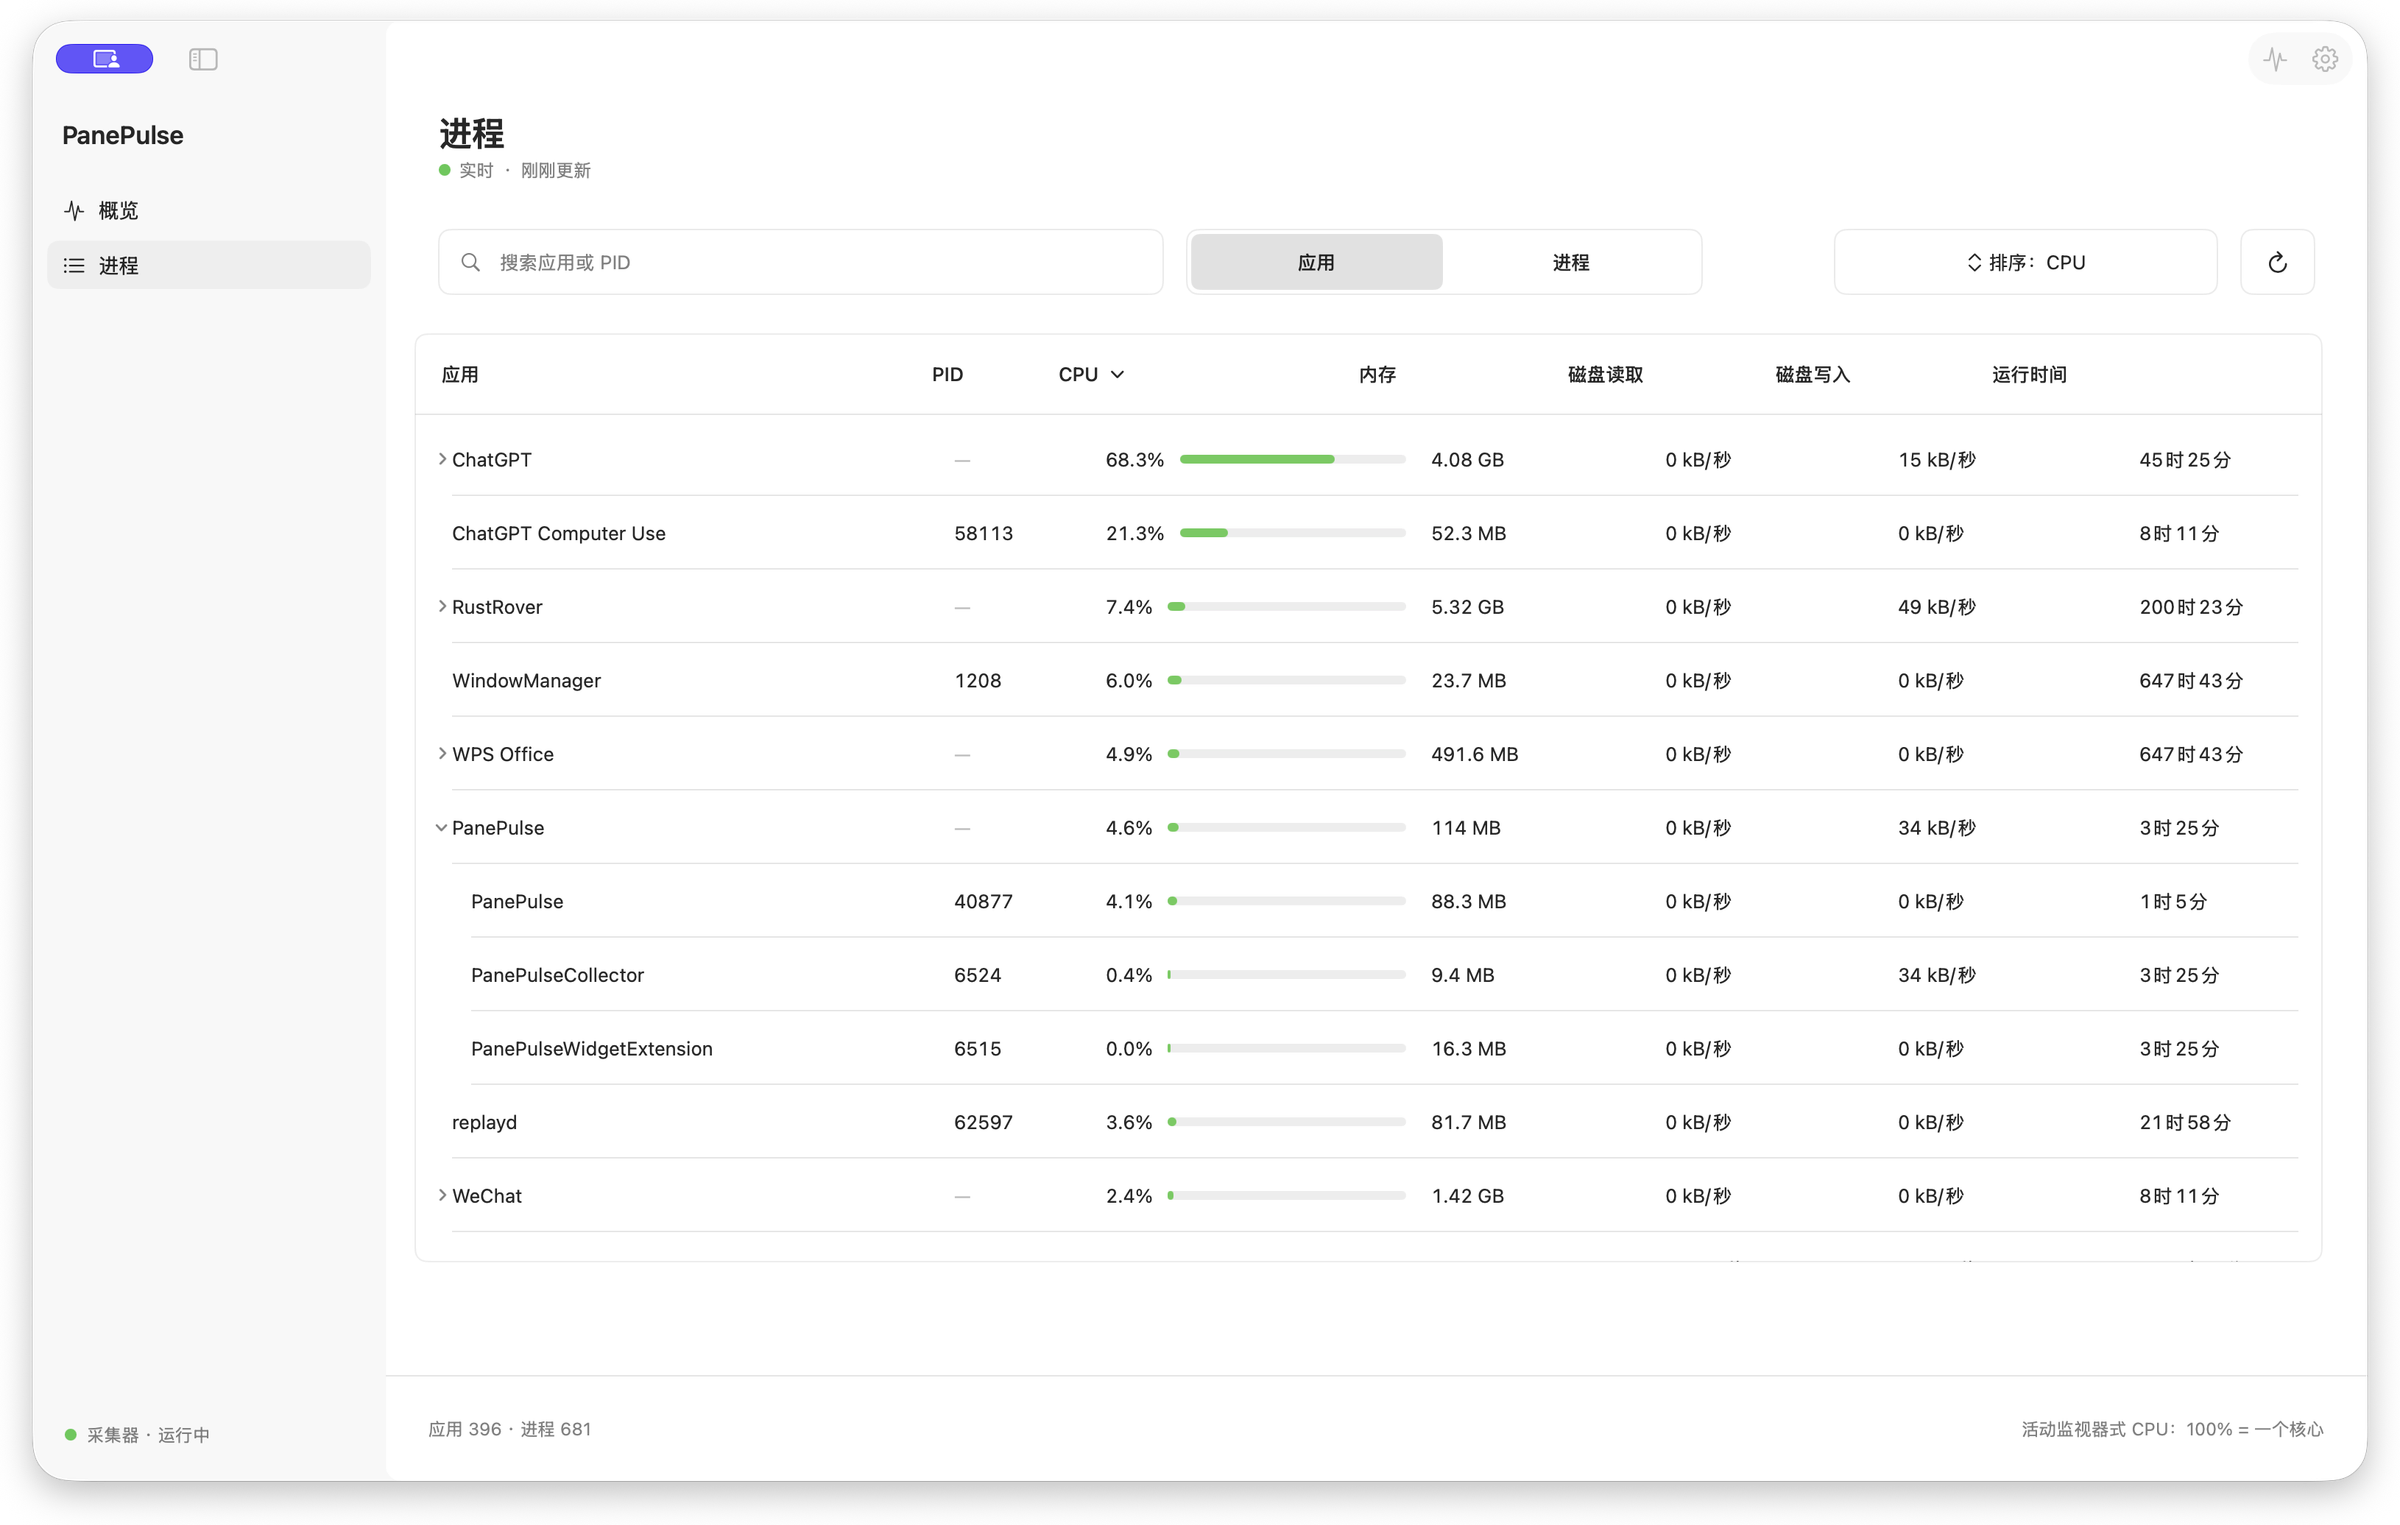Screen dimensions: 2400x1525
Task: Open the settings gear icon
Action: point(2325,60)
